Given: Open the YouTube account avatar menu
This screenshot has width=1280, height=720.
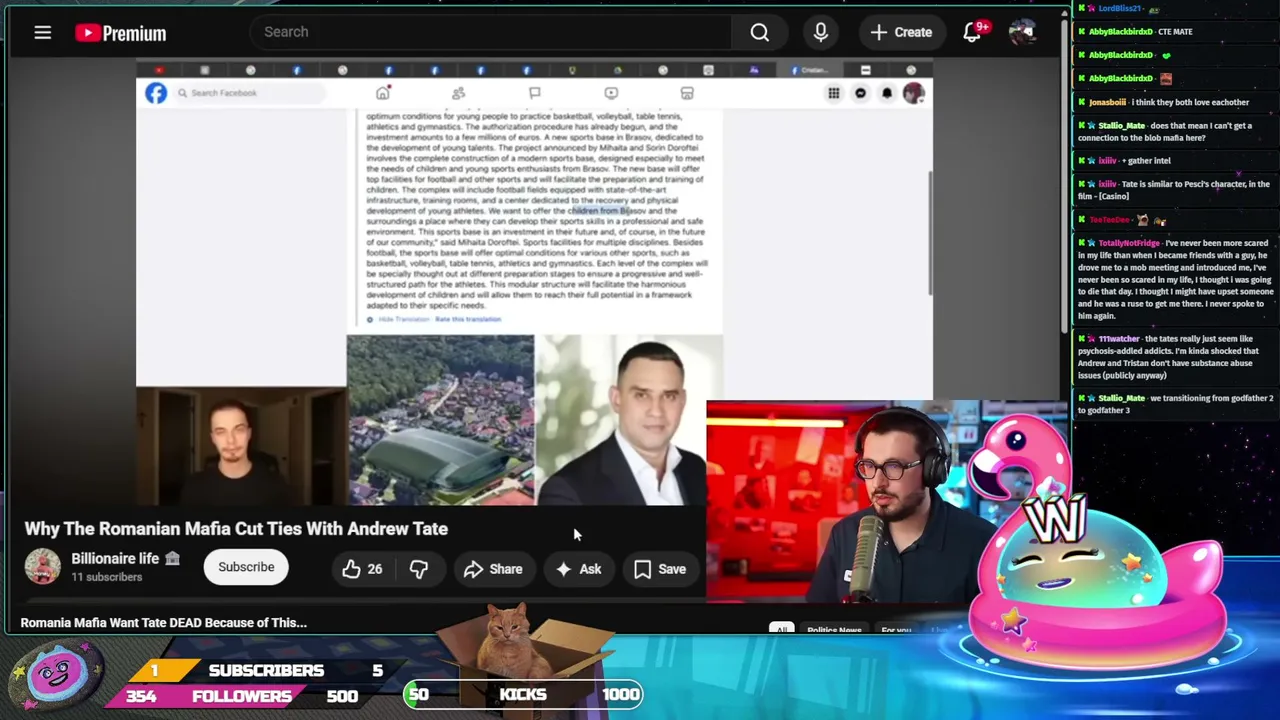Looking at the screenshot, I should 1021,32.
